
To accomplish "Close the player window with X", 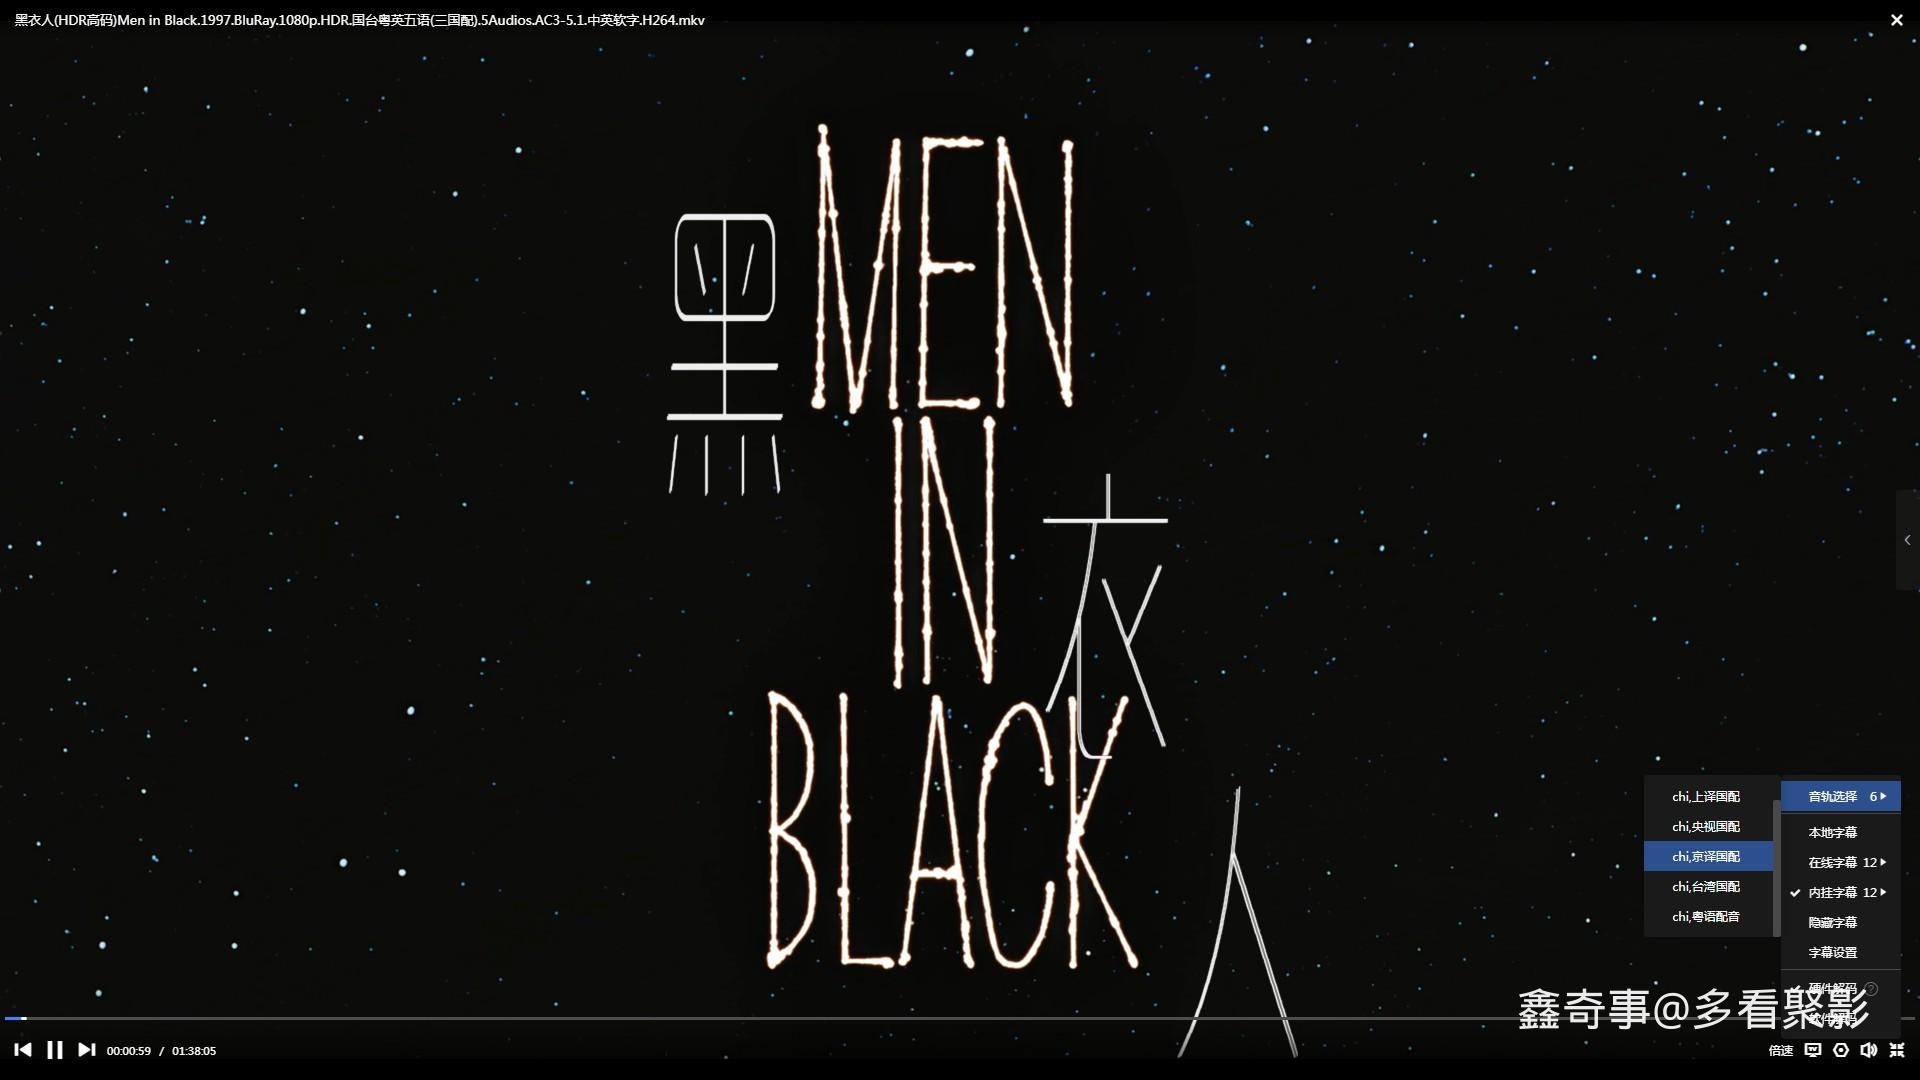I will [x=1896, y=20].
